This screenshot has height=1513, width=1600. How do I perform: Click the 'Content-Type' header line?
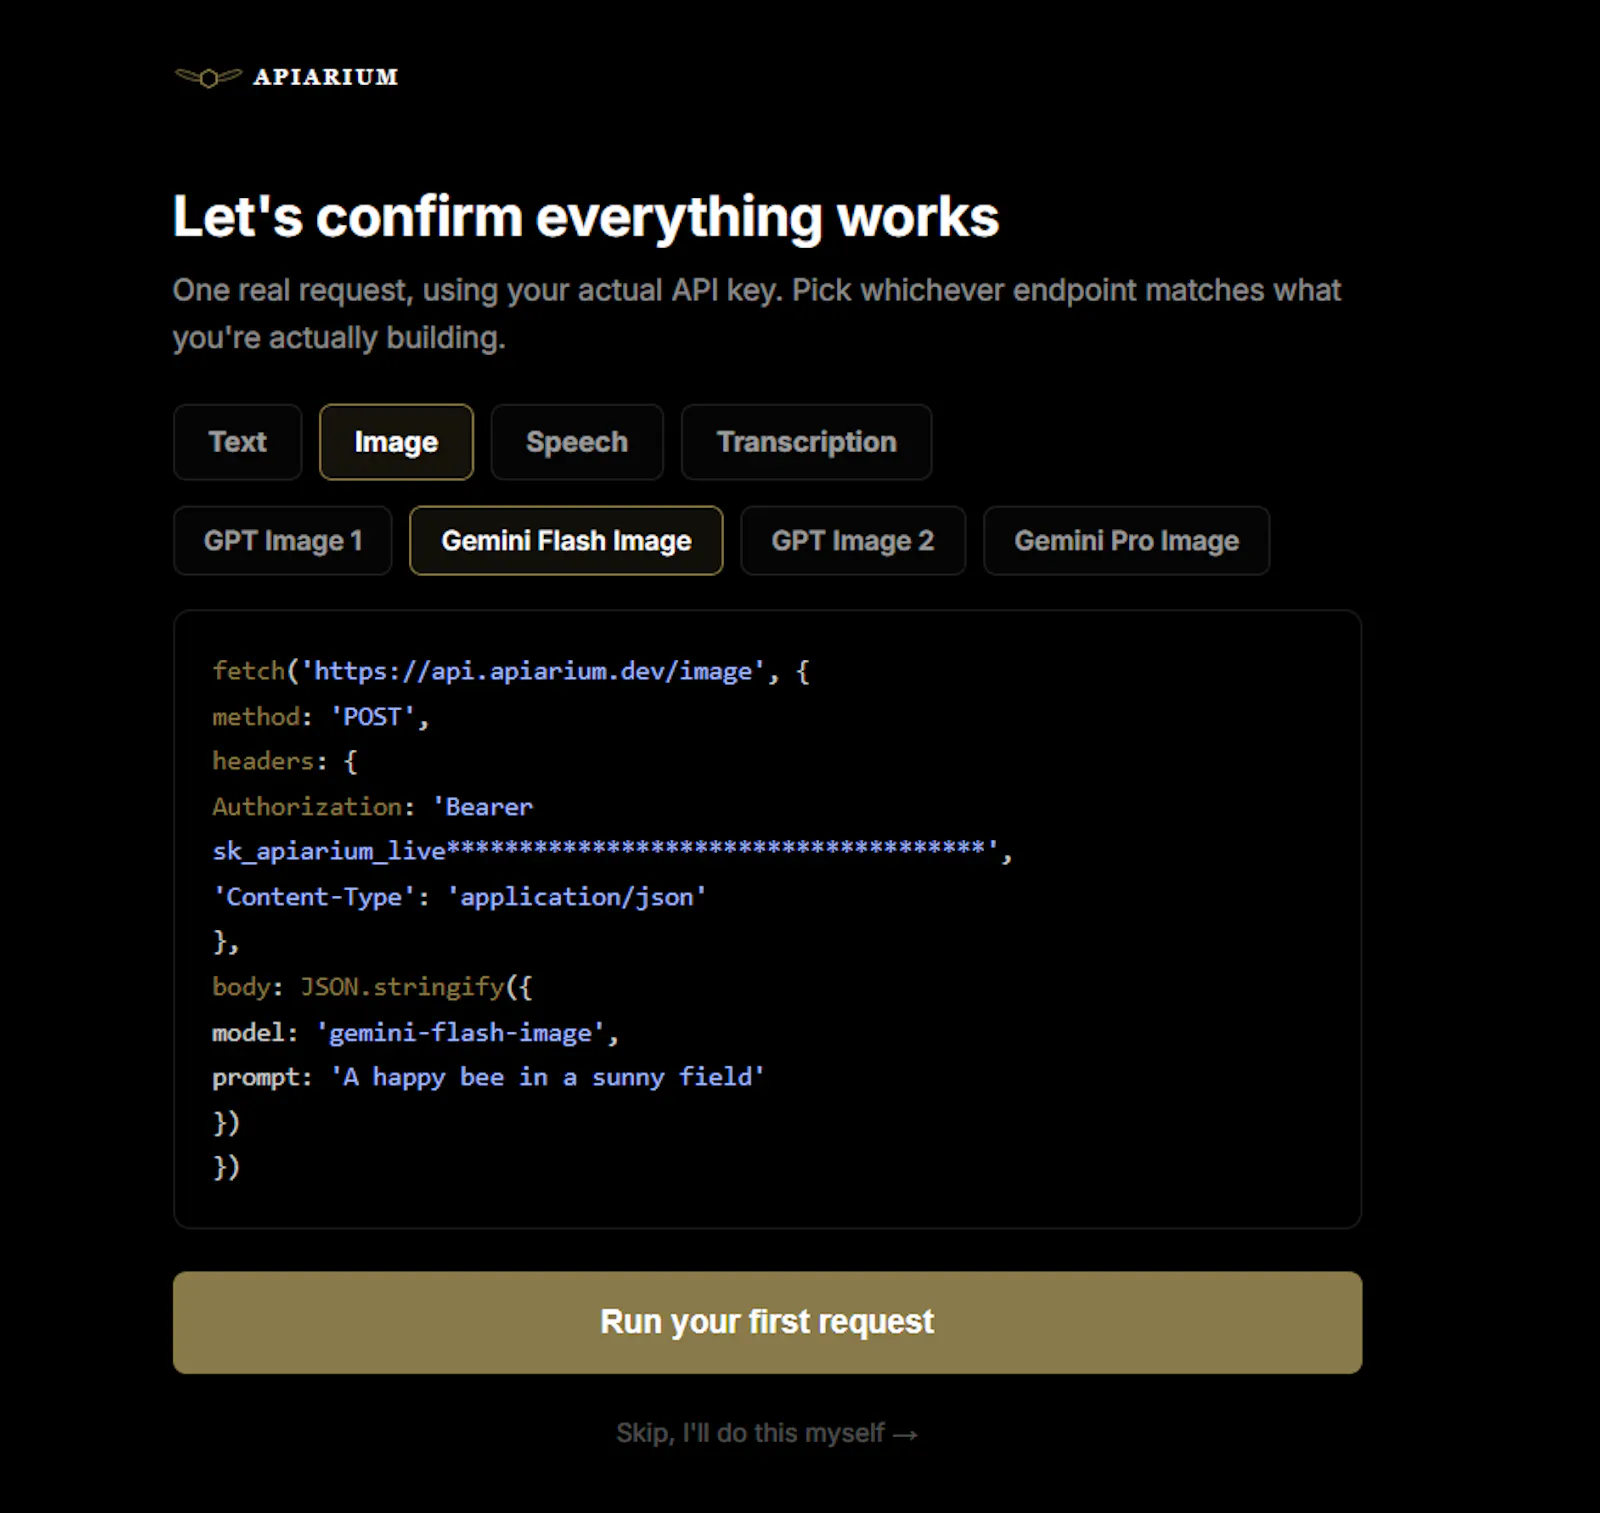[460, 897]
